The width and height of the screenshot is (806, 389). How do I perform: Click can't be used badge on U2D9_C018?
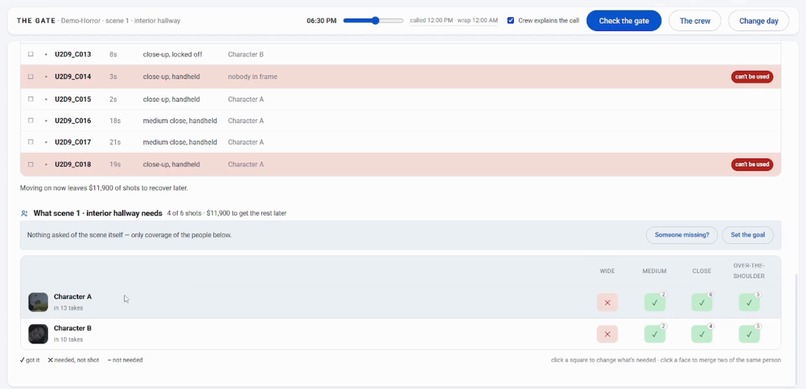click(x=752, y=164)
